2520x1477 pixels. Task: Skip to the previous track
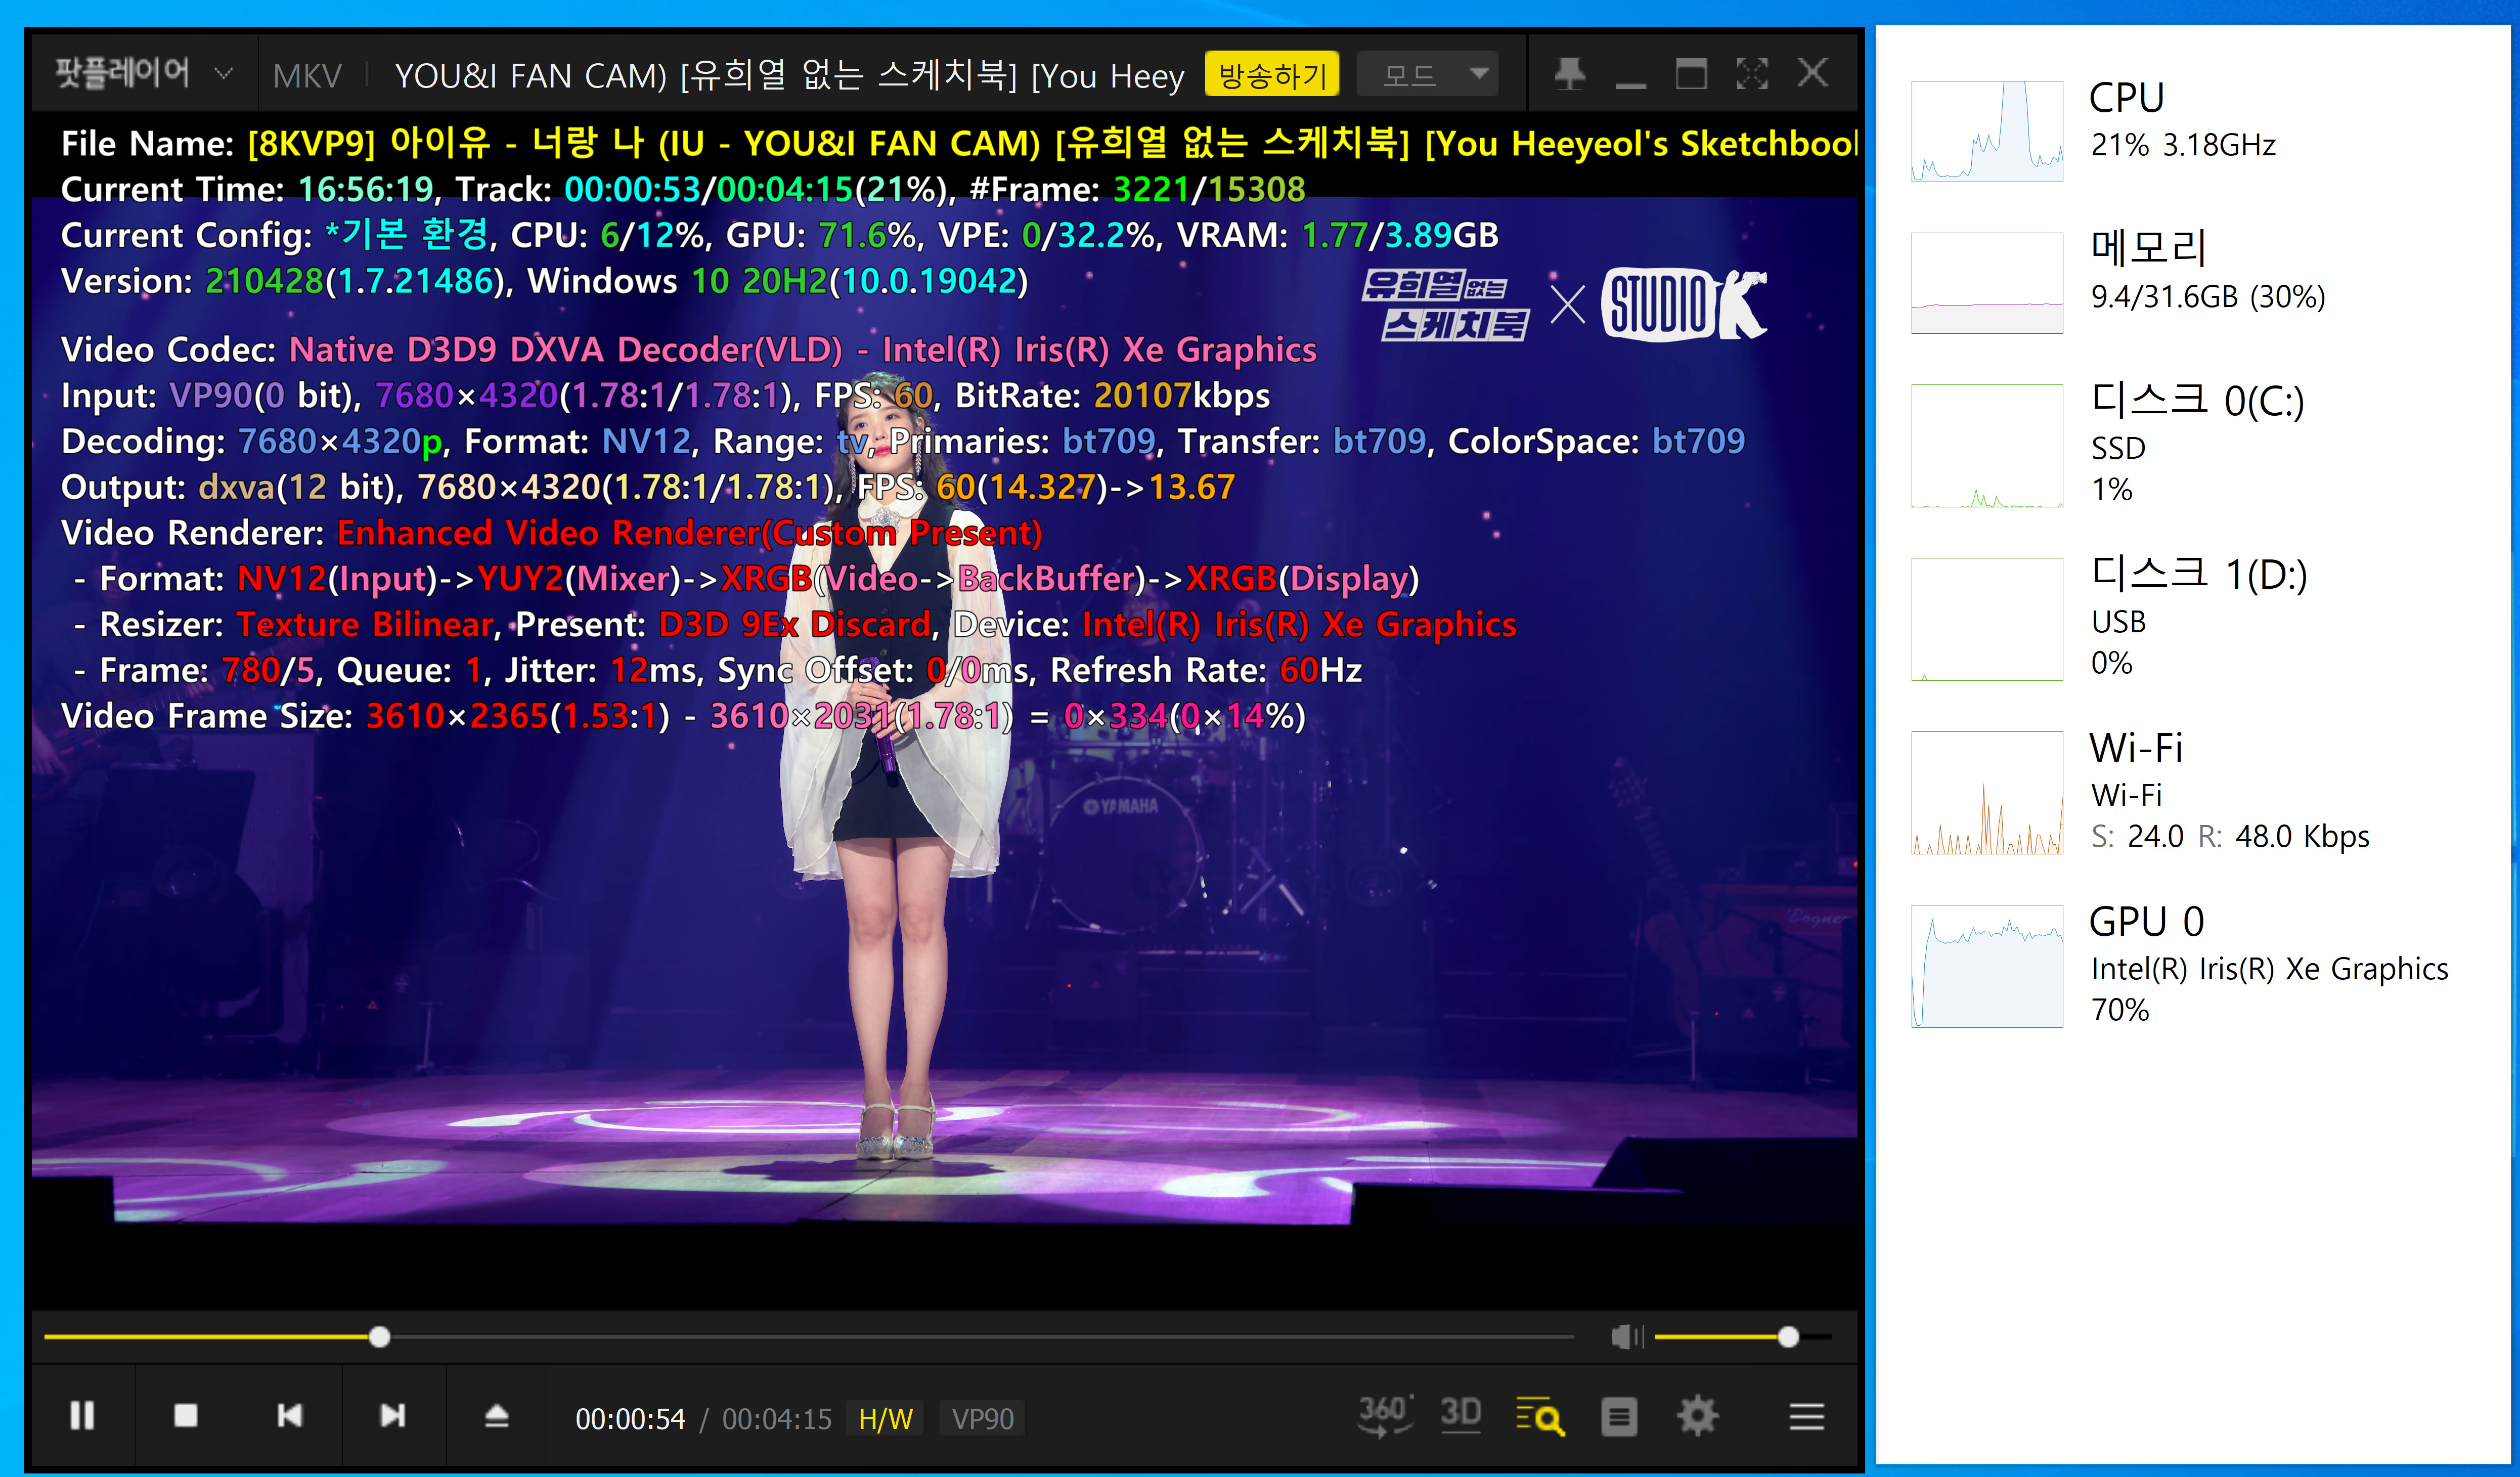click(x=290, y=1416)
